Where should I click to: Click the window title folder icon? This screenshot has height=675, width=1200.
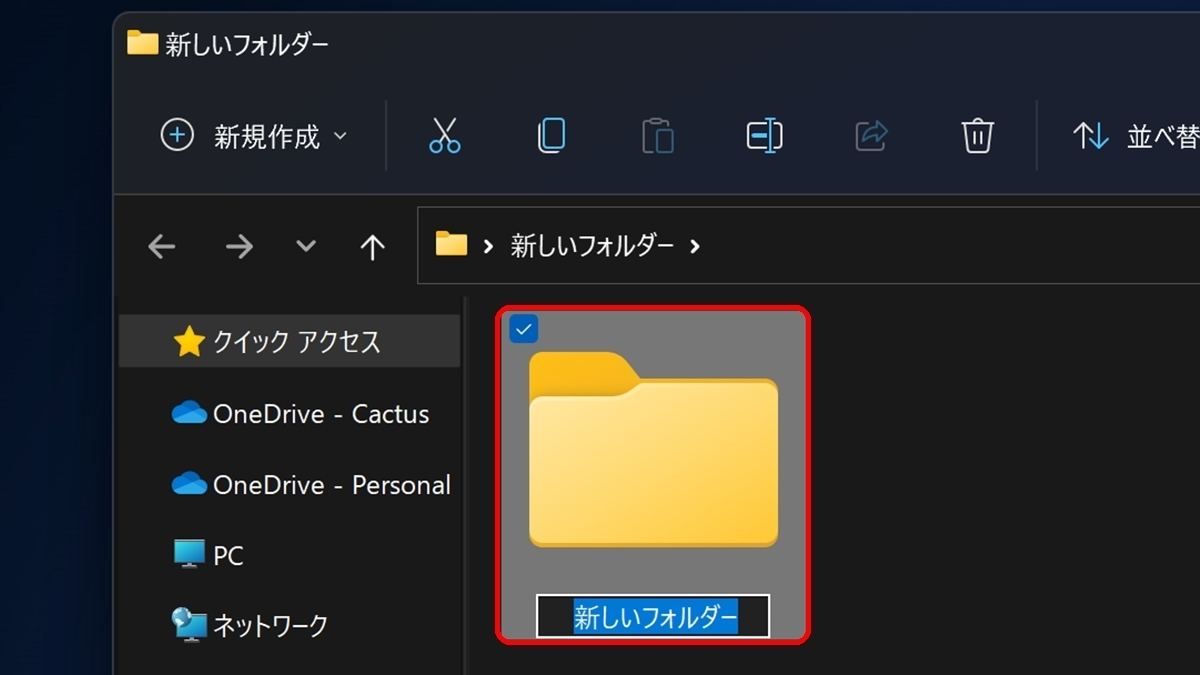pos(143,43)
